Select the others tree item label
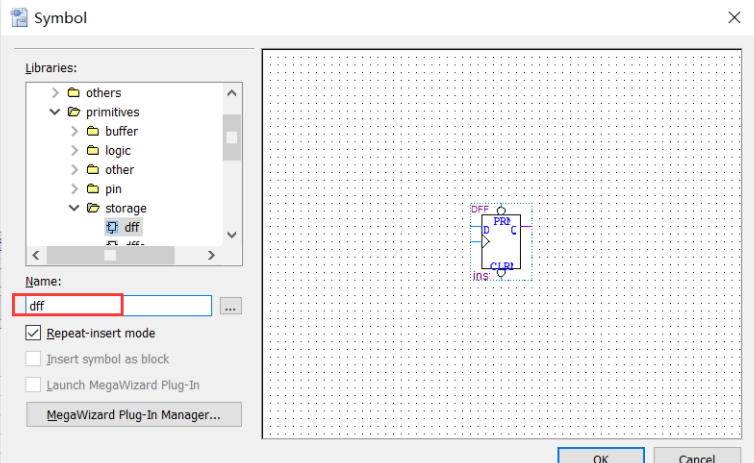The height and width of the screenshot is (463, 754). pyautogui.click(x=103, y=92)
